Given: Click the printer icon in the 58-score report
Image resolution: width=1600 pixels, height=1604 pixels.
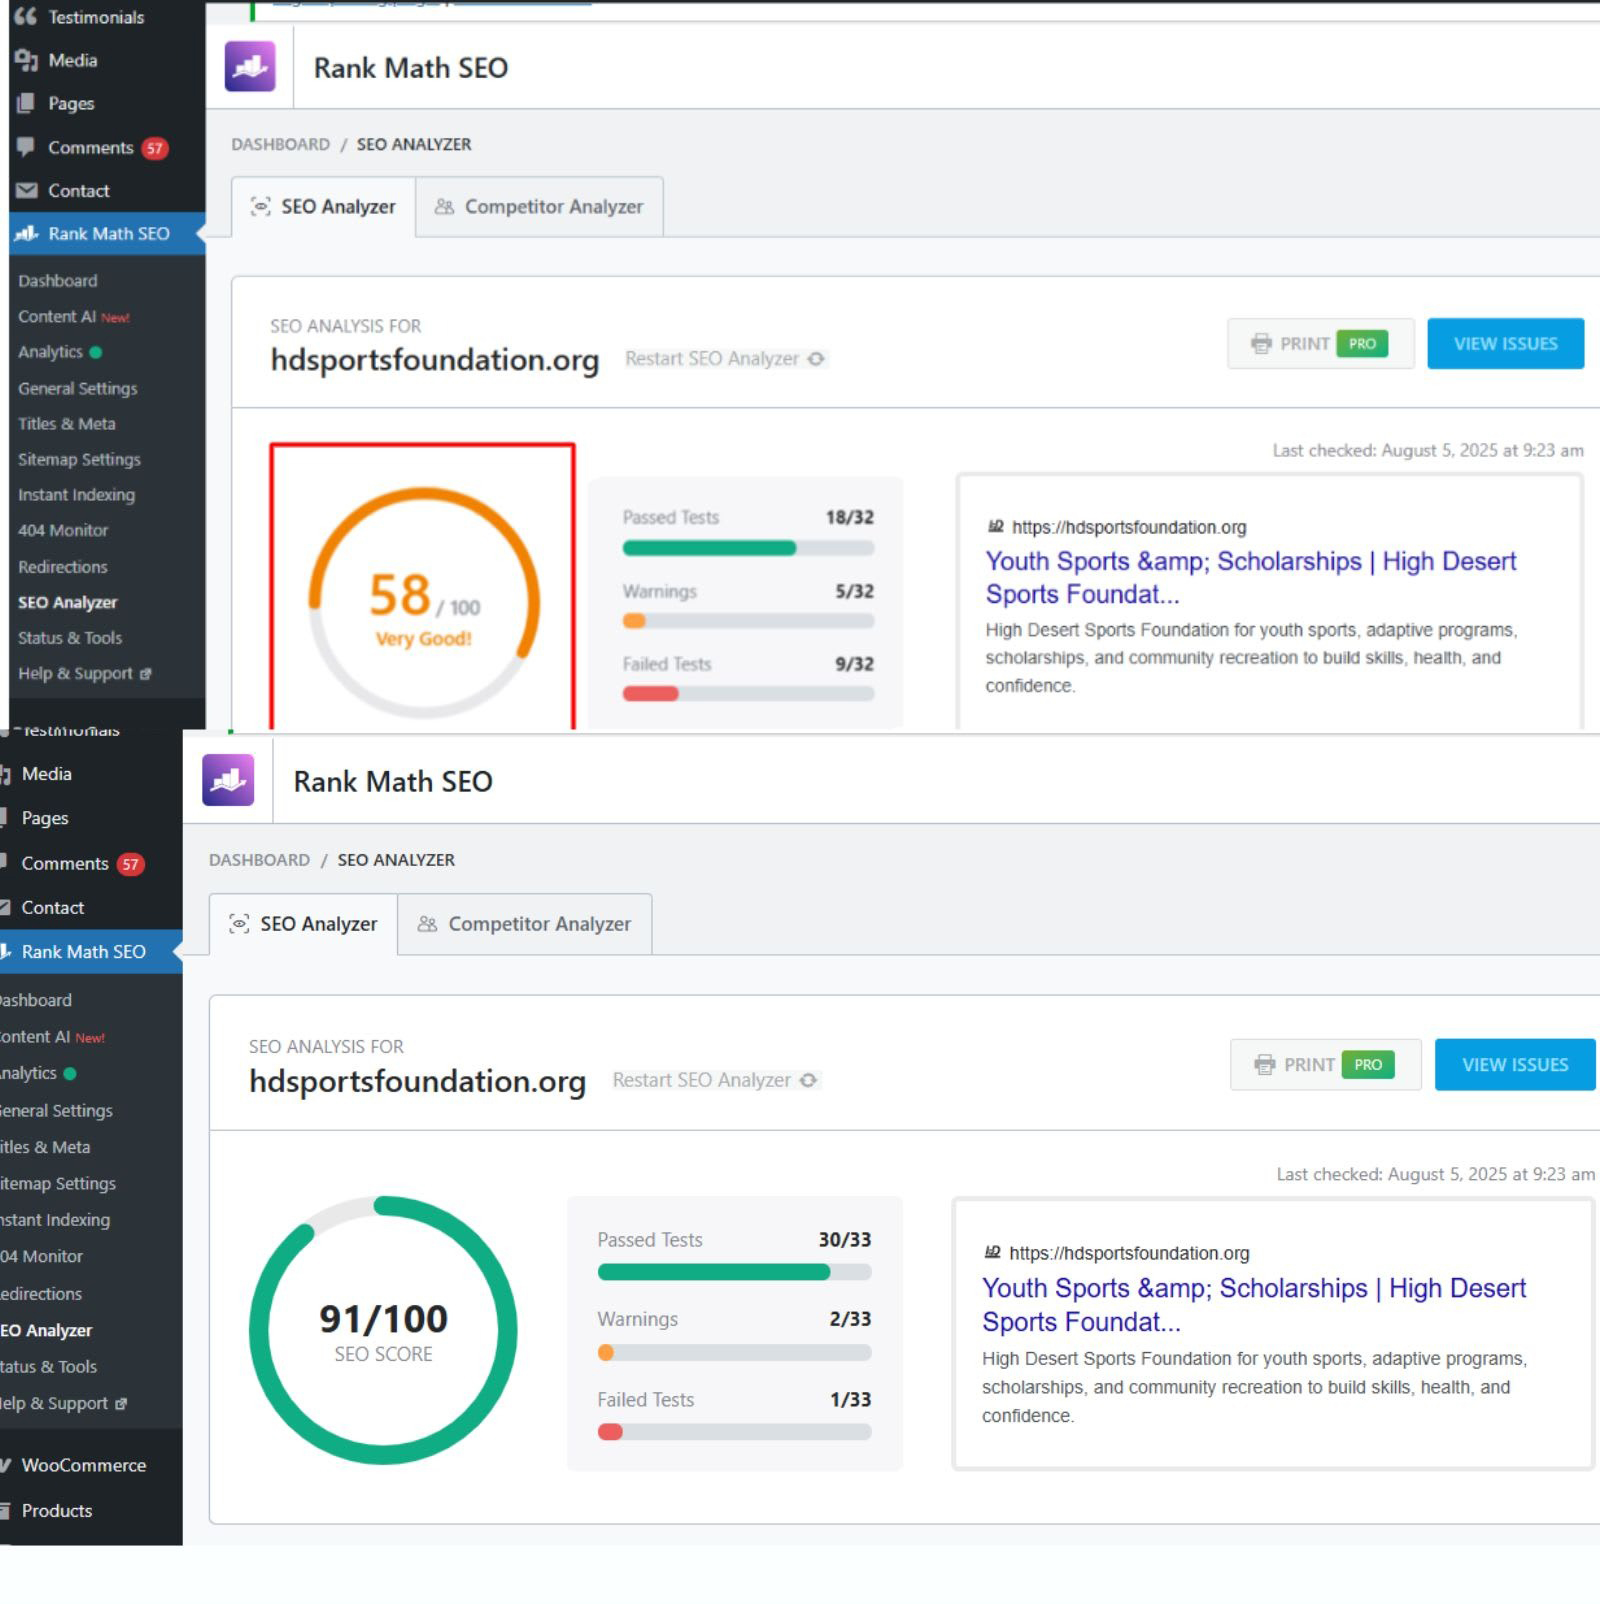Looking at the screenshot, I should click(1261, 344).
